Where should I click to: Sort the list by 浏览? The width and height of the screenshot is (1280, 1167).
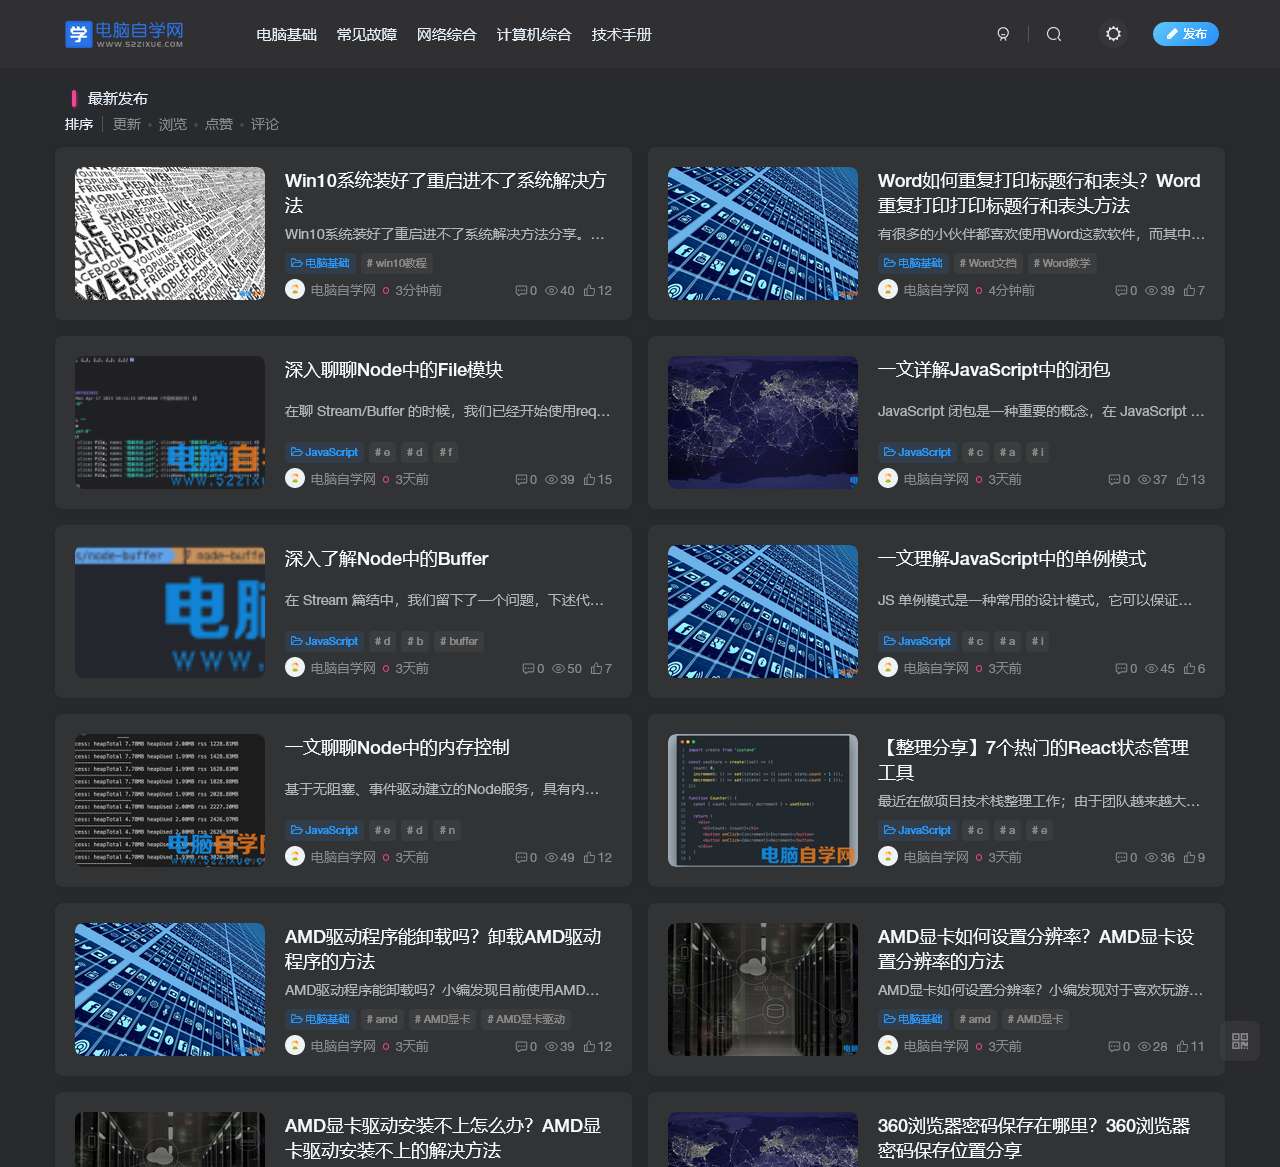[173, 124]
